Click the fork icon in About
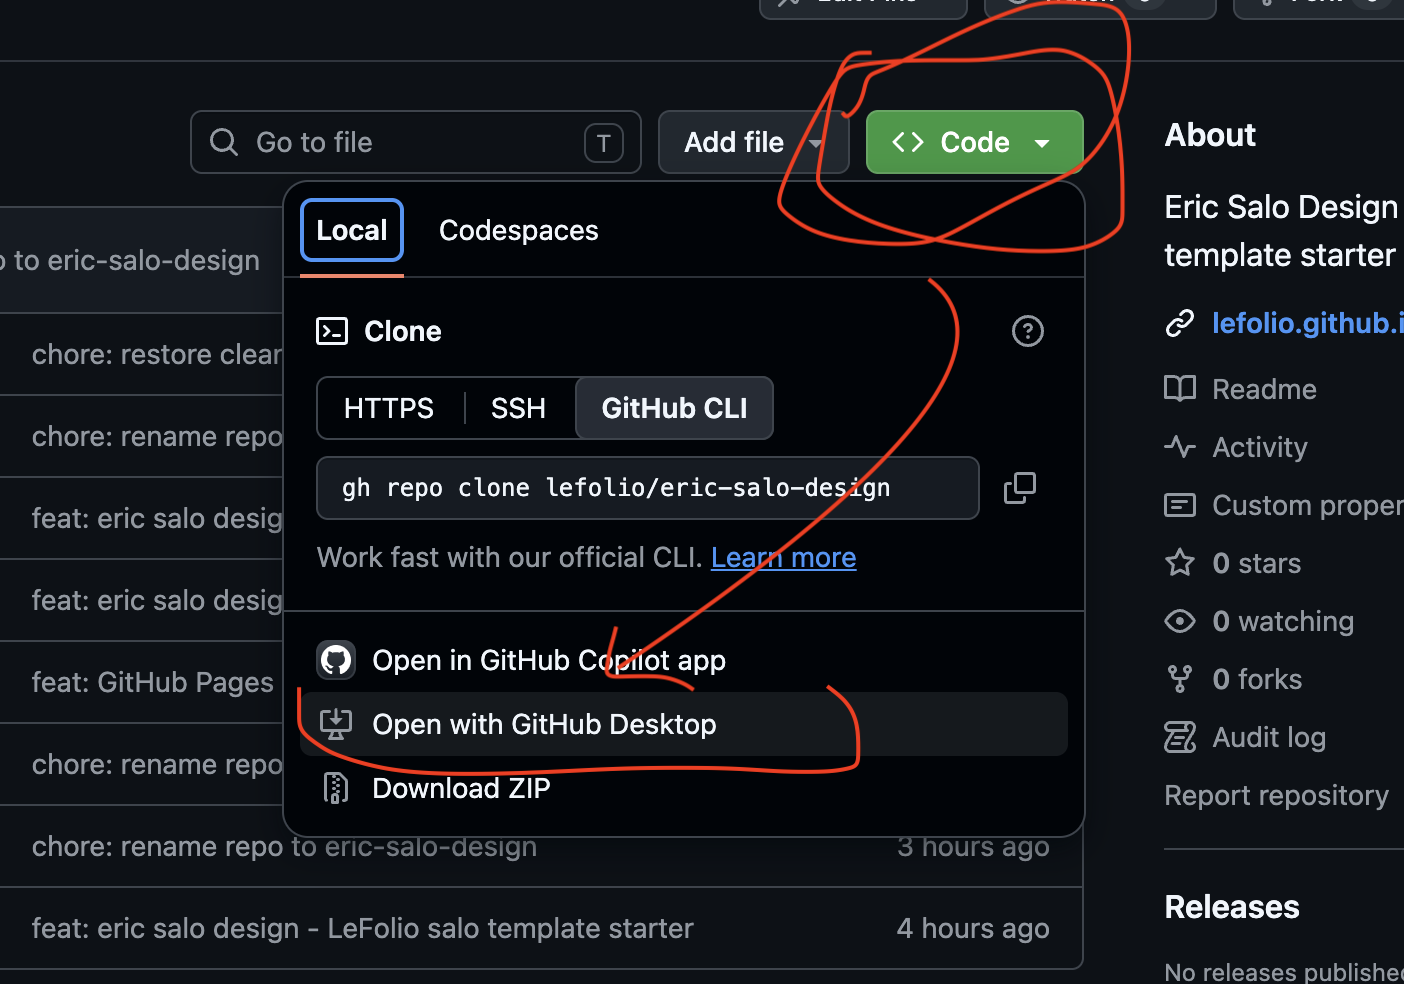The width and height of the screenshot is (1404, 984). (1180, 679)
